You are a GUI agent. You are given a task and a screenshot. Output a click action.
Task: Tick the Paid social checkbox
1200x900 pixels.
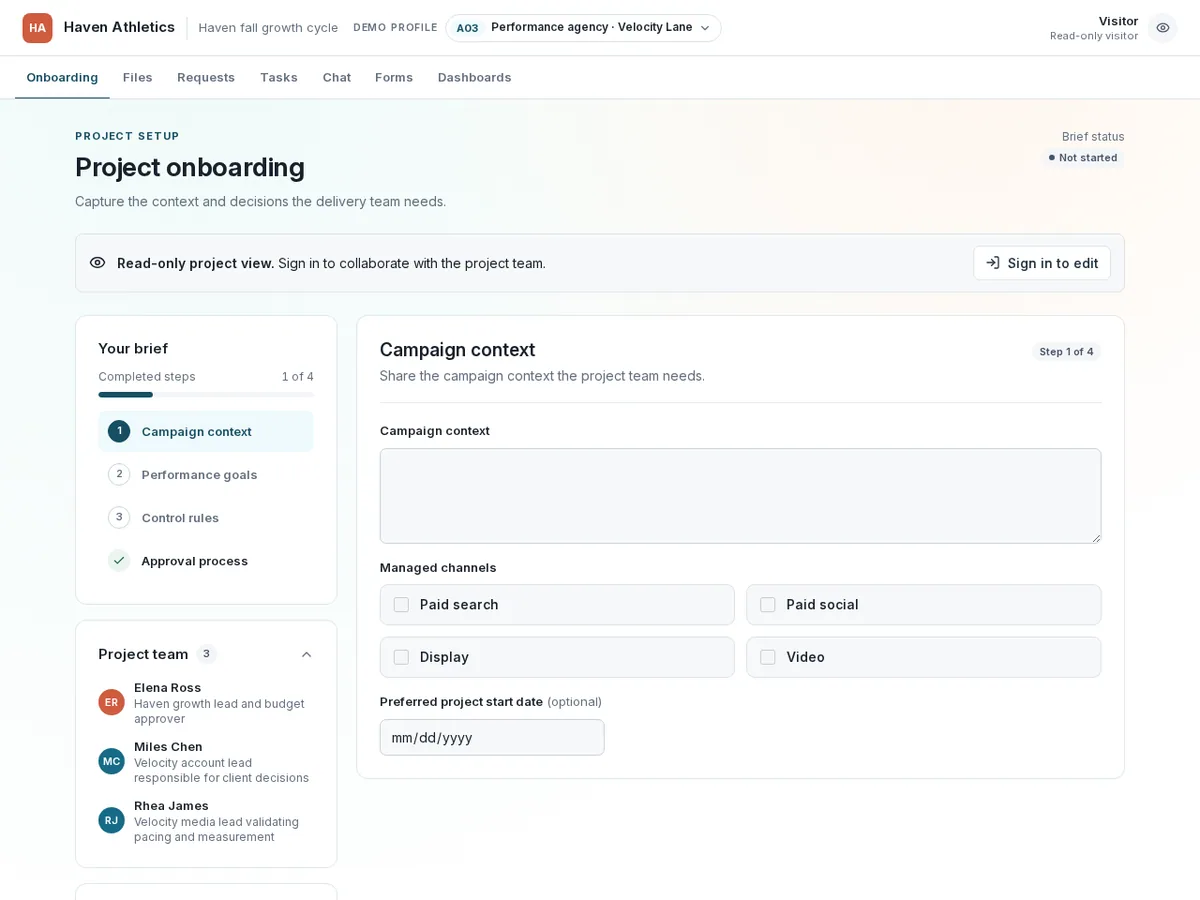tap(768, 605)
